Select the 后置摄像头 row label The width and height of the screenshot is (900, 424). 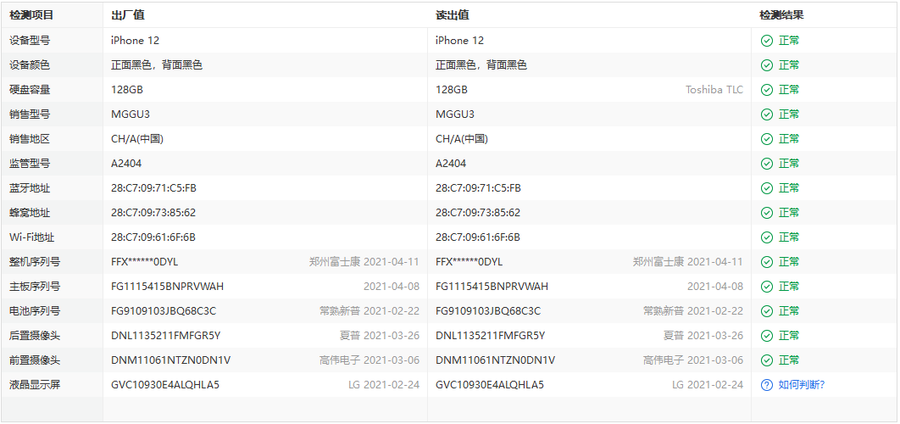[x=34, y=336]
